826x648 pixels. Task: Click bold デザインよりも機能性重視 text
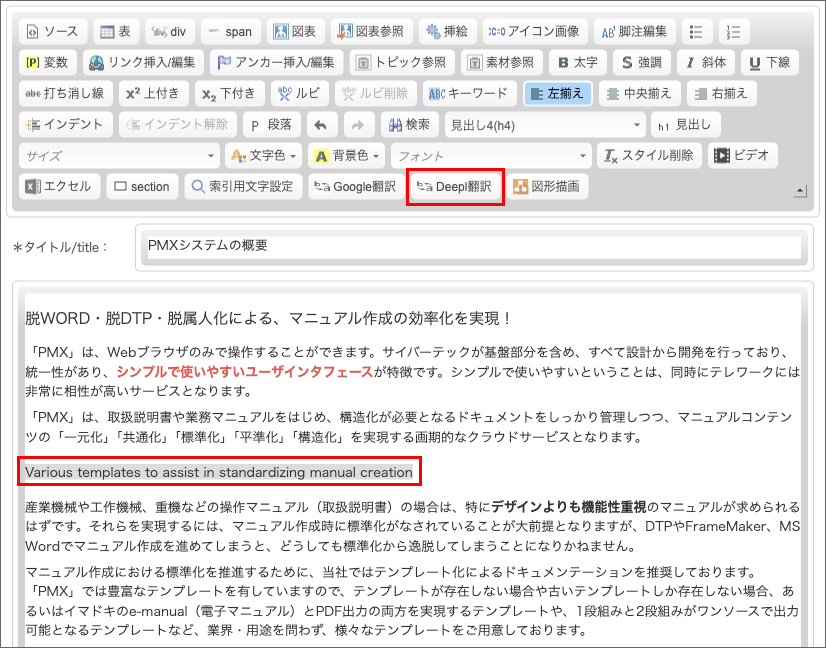click(x=568, y=507)
